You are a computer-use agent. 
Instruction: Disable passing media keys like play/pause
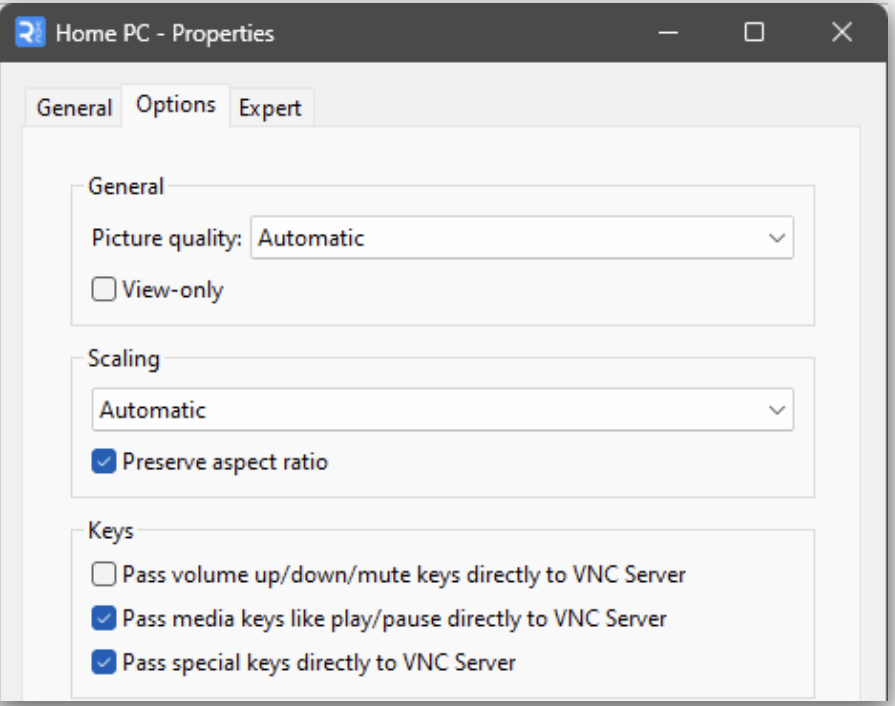coord(104,618)
